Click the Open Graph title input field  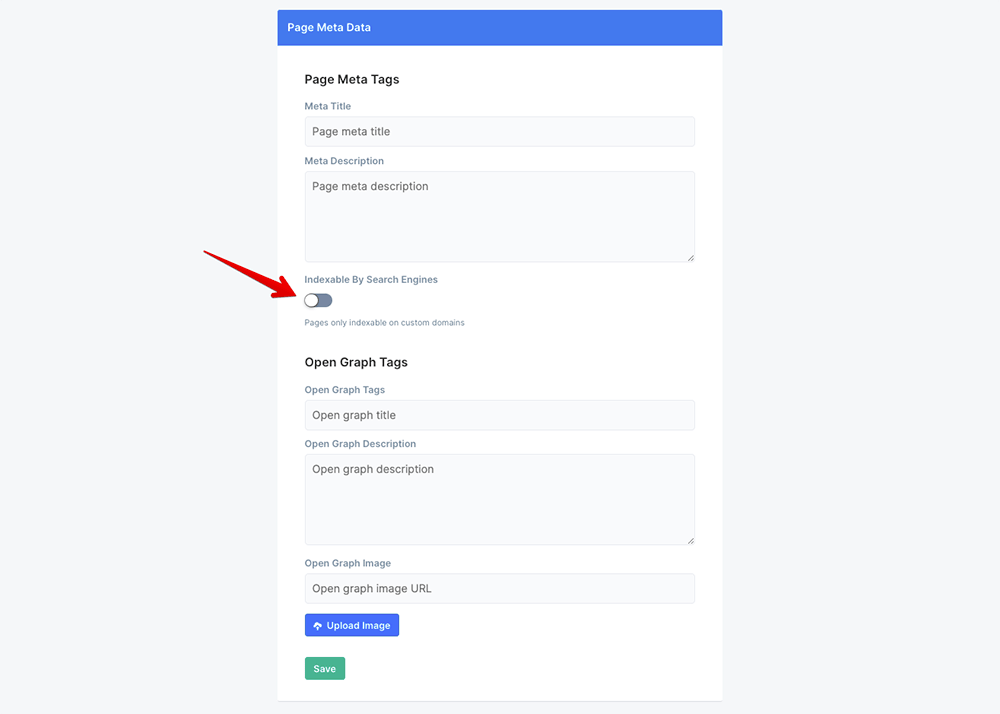point(499,415)
